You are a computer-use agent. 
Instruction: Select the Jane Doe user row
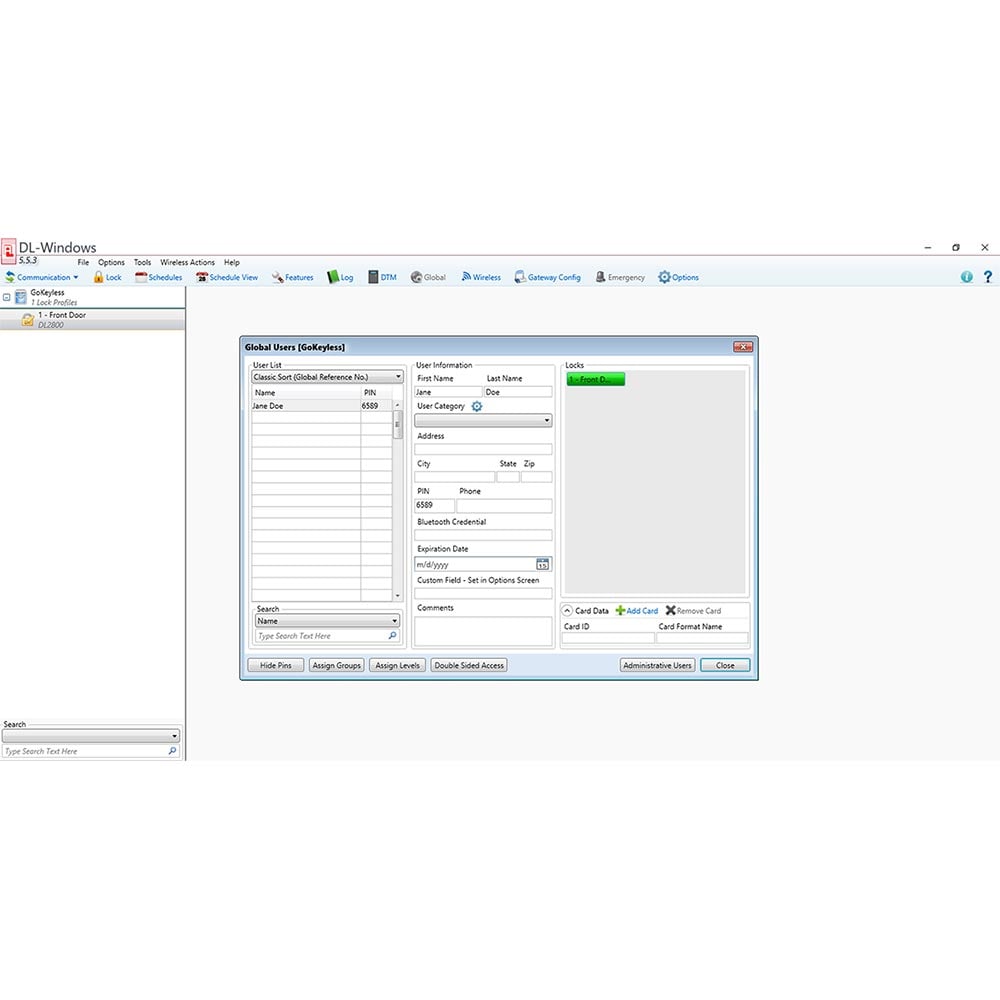[300, 406]
